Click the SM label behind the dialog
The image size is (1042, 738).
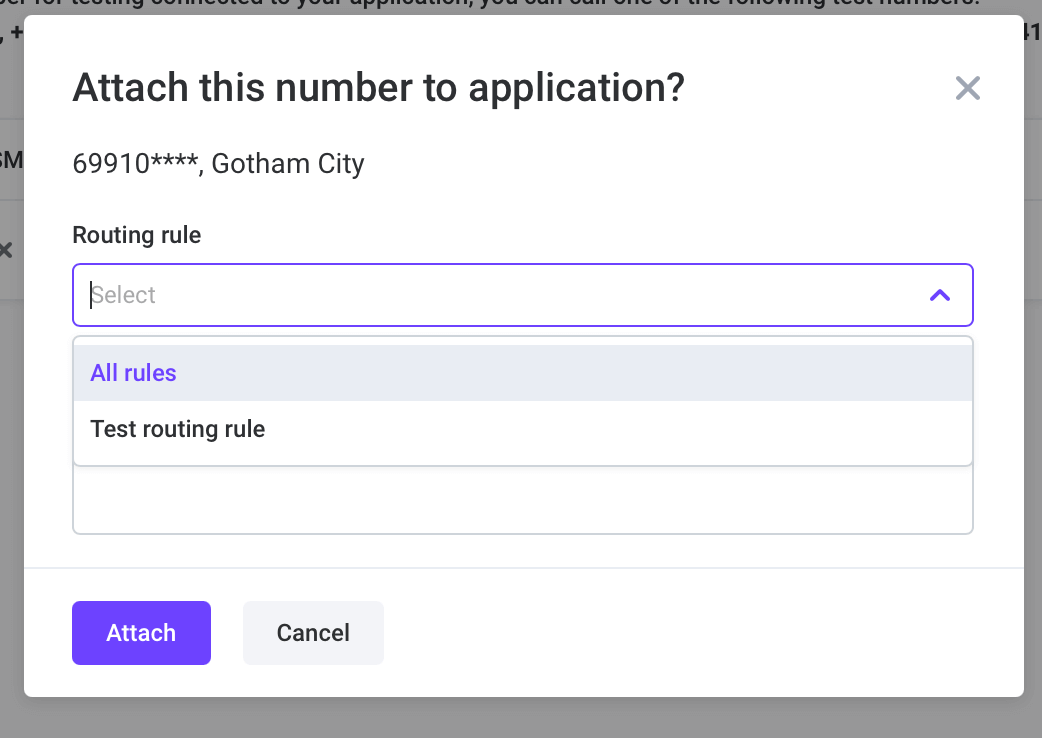10,160
